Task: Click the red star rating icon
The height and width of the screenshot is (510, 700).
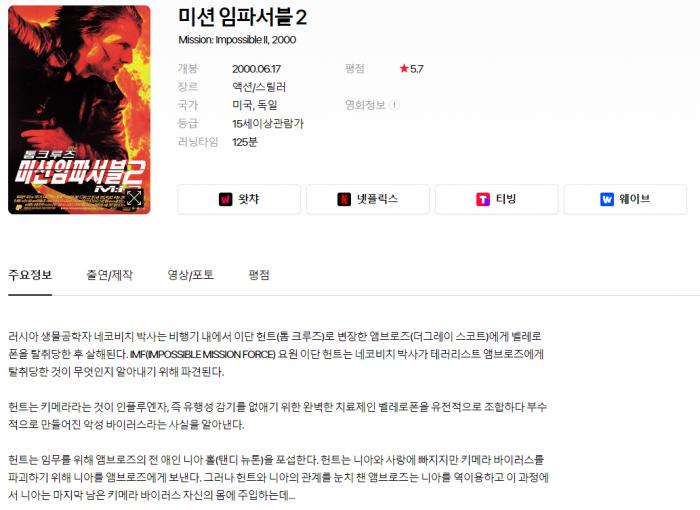Action: coord(404,68)
